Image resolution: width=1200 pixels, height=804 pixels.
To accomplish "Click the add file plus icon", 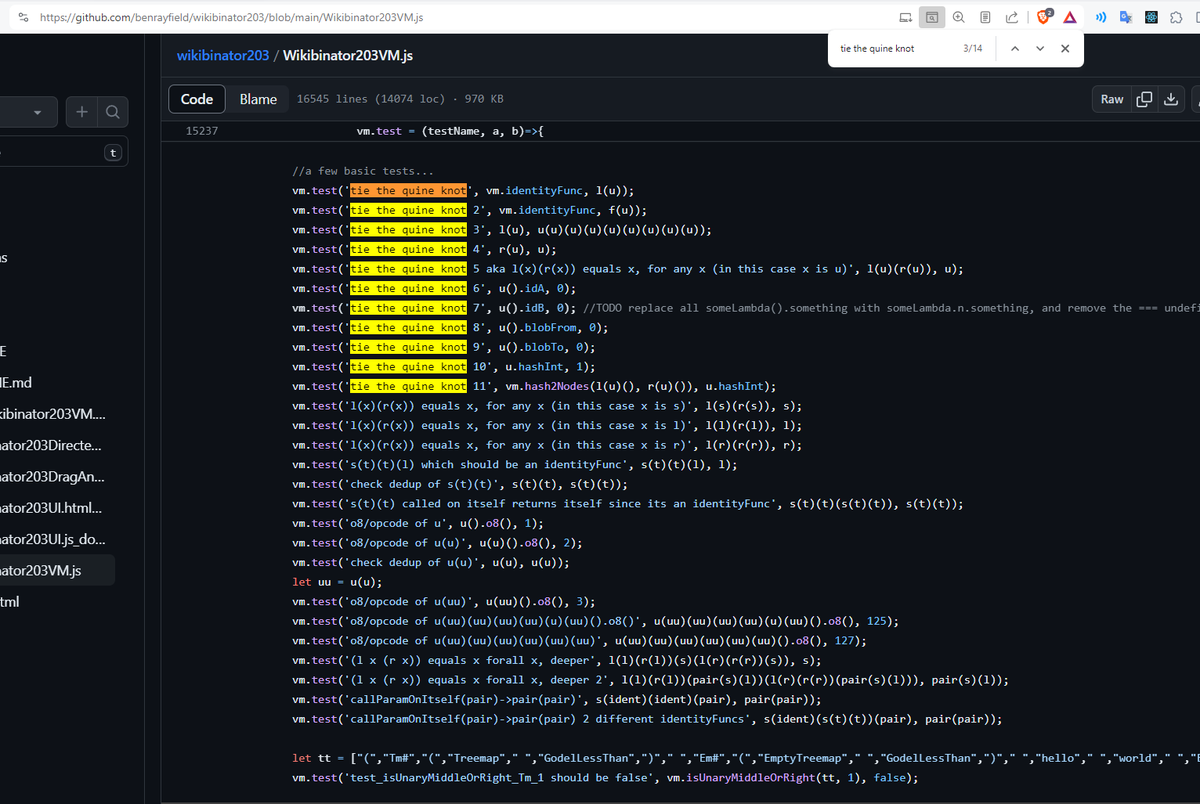I will point(82,112).
